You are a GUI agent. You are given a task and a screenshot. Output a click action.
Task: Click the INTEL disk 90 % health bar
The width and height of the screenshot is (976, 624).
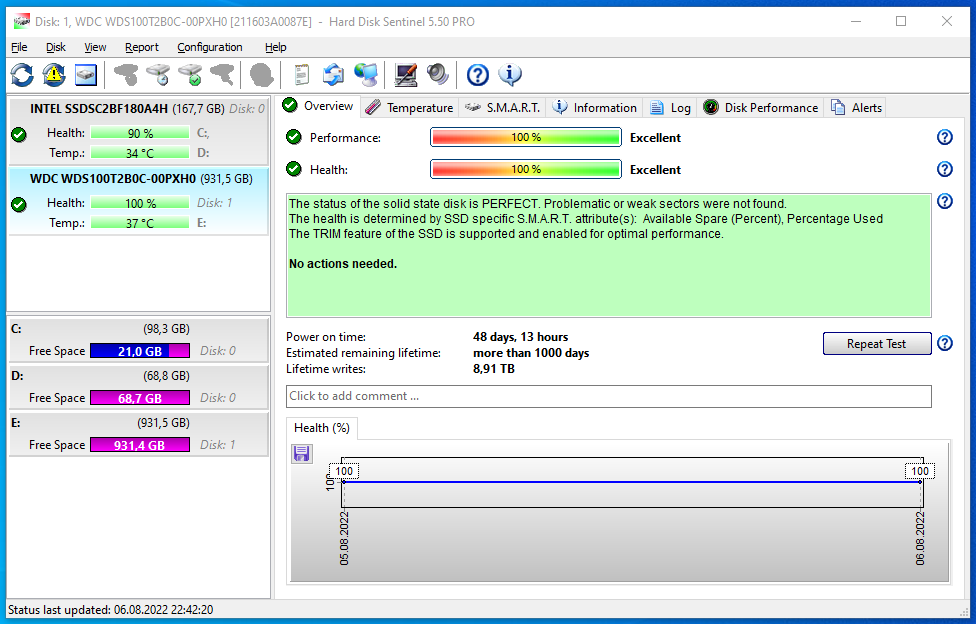click(140, 133)
